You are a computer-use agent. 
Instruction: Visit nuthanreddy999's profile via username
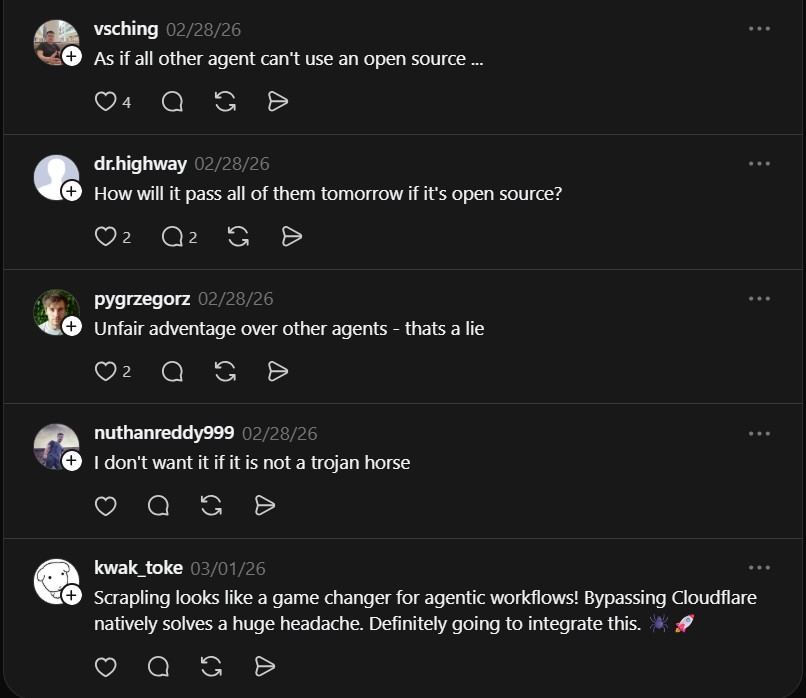point(164,433)
